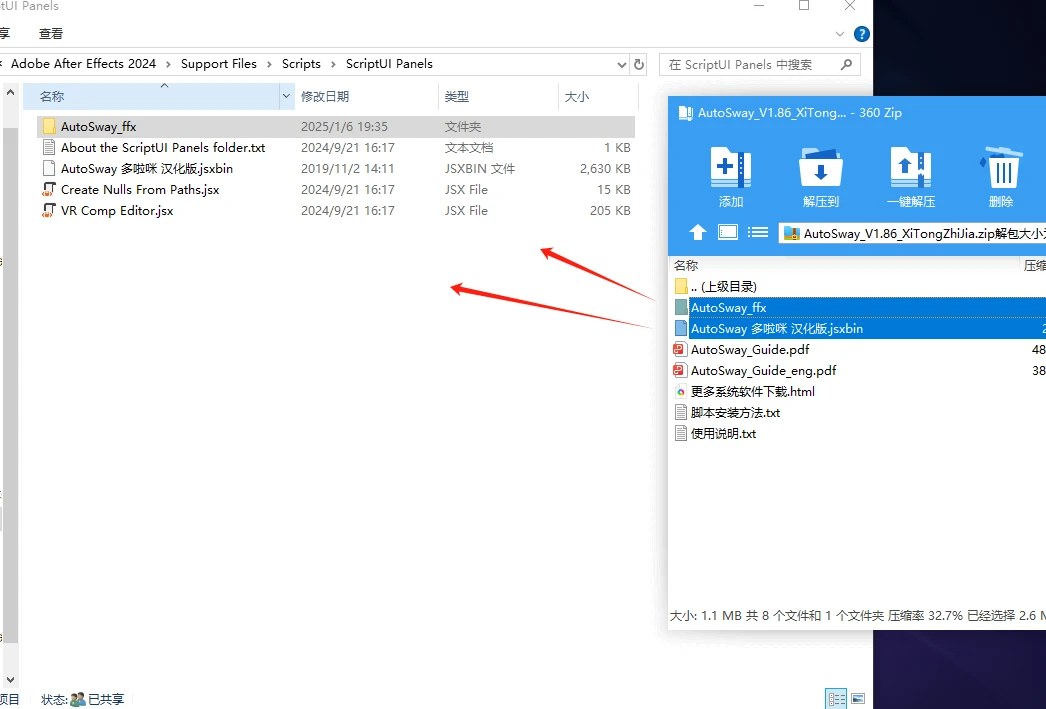Click the JSXBIN 文件 type cell
The width and height of the screenshot is (1046, 709).
(x=480, y=169)
